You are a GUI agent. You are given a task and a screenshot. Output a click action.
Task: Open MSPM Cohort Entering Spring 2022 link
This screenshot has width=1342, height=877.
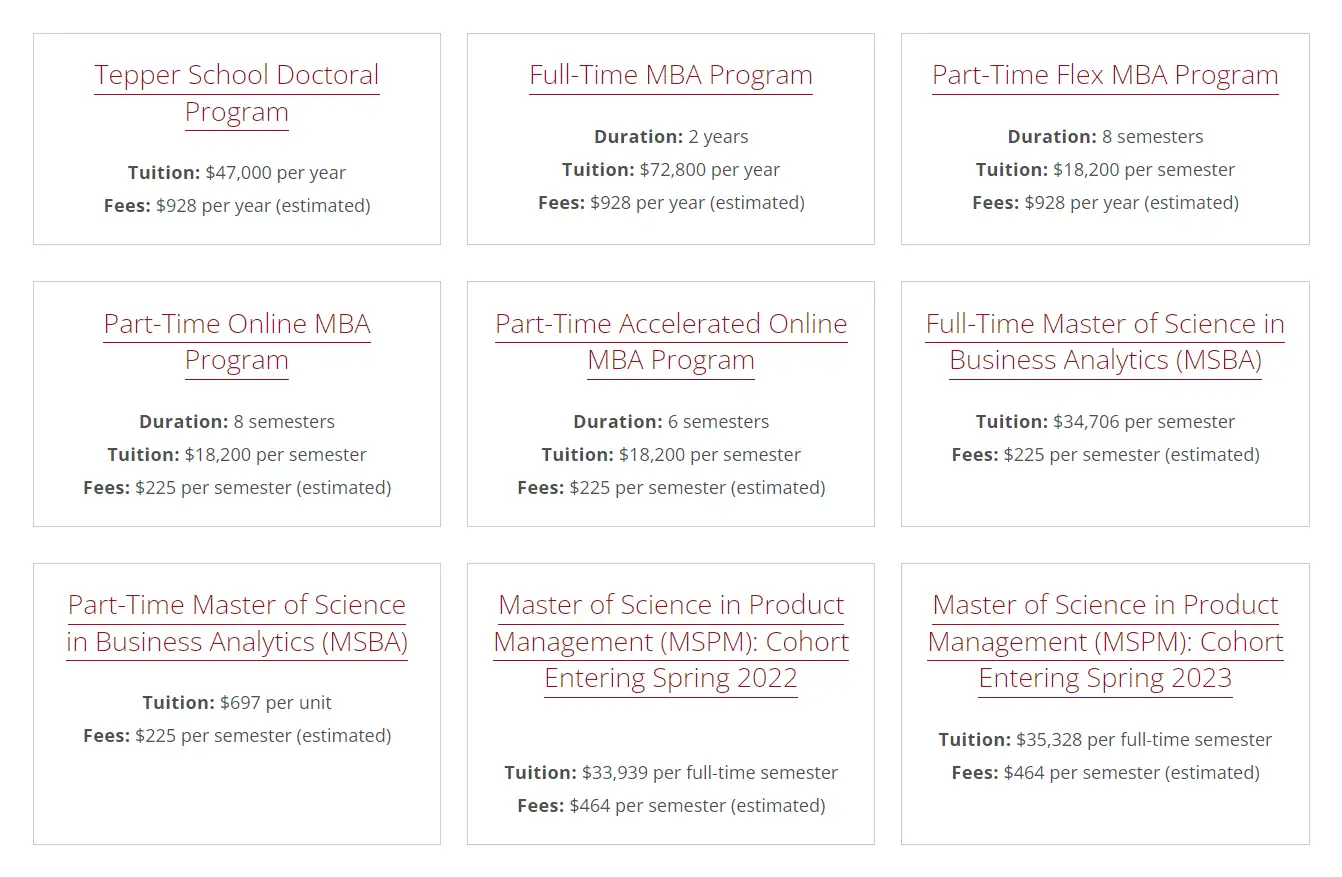[x=671, y=641]
